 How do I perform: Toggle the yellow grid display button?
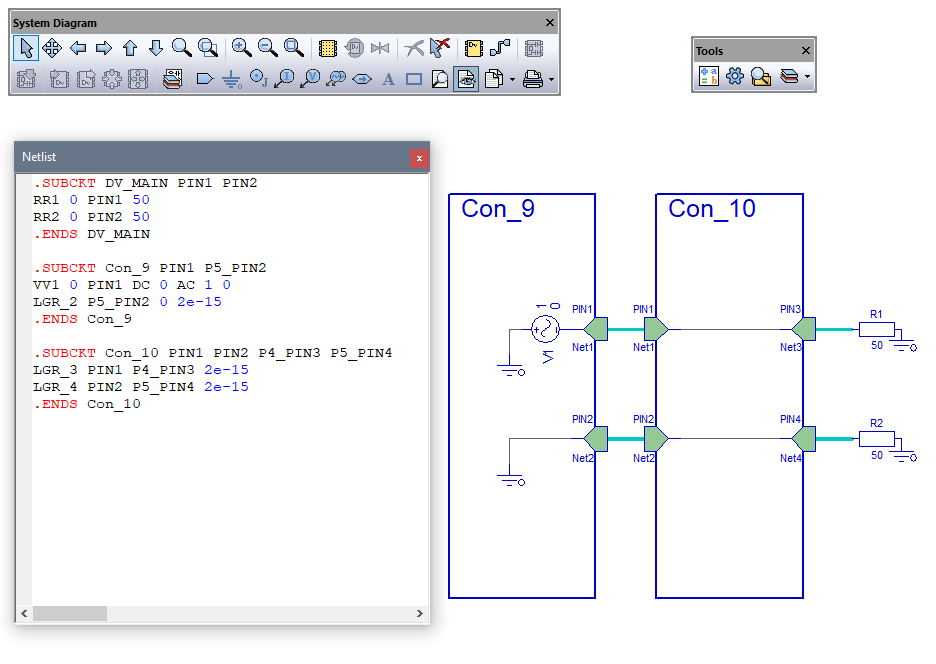(x=327, y=47)
